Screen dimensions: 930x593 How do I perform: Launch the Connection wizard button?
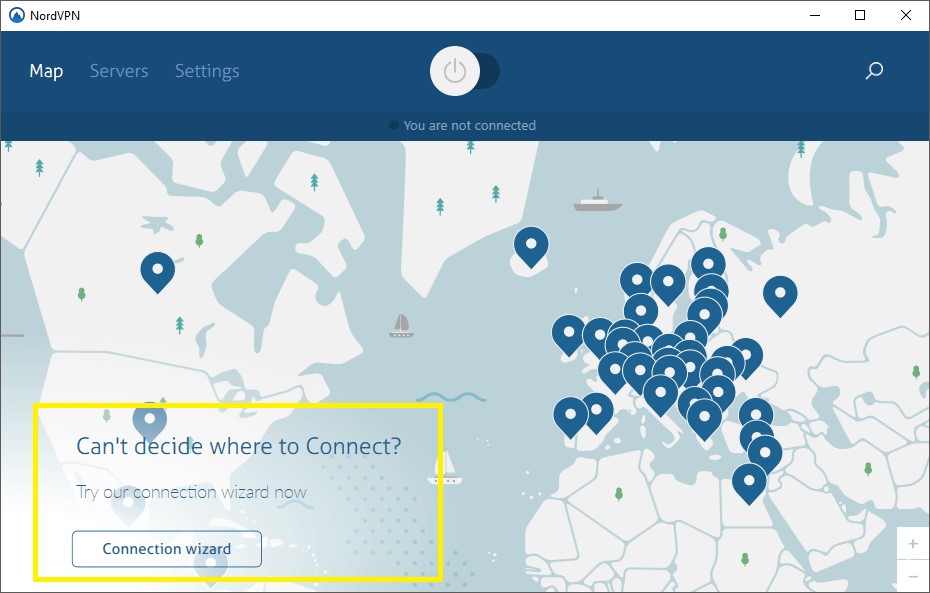[x=167, y=549]
